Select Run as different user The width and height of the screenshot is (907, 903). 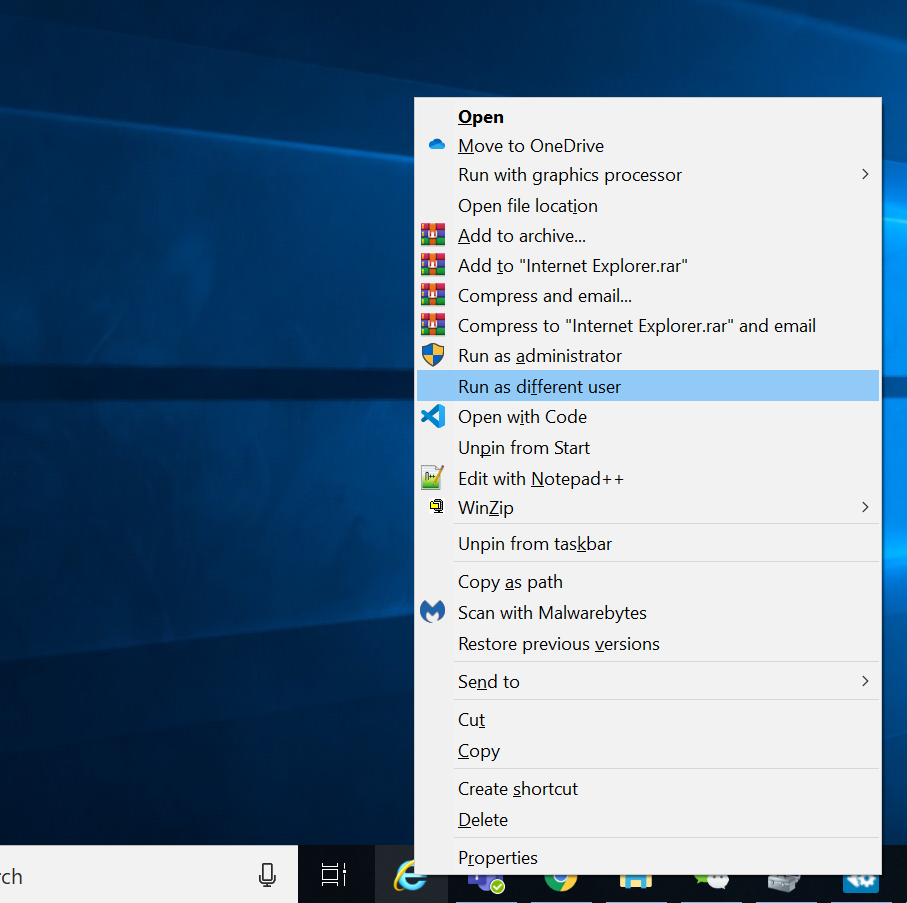(539, 387)
